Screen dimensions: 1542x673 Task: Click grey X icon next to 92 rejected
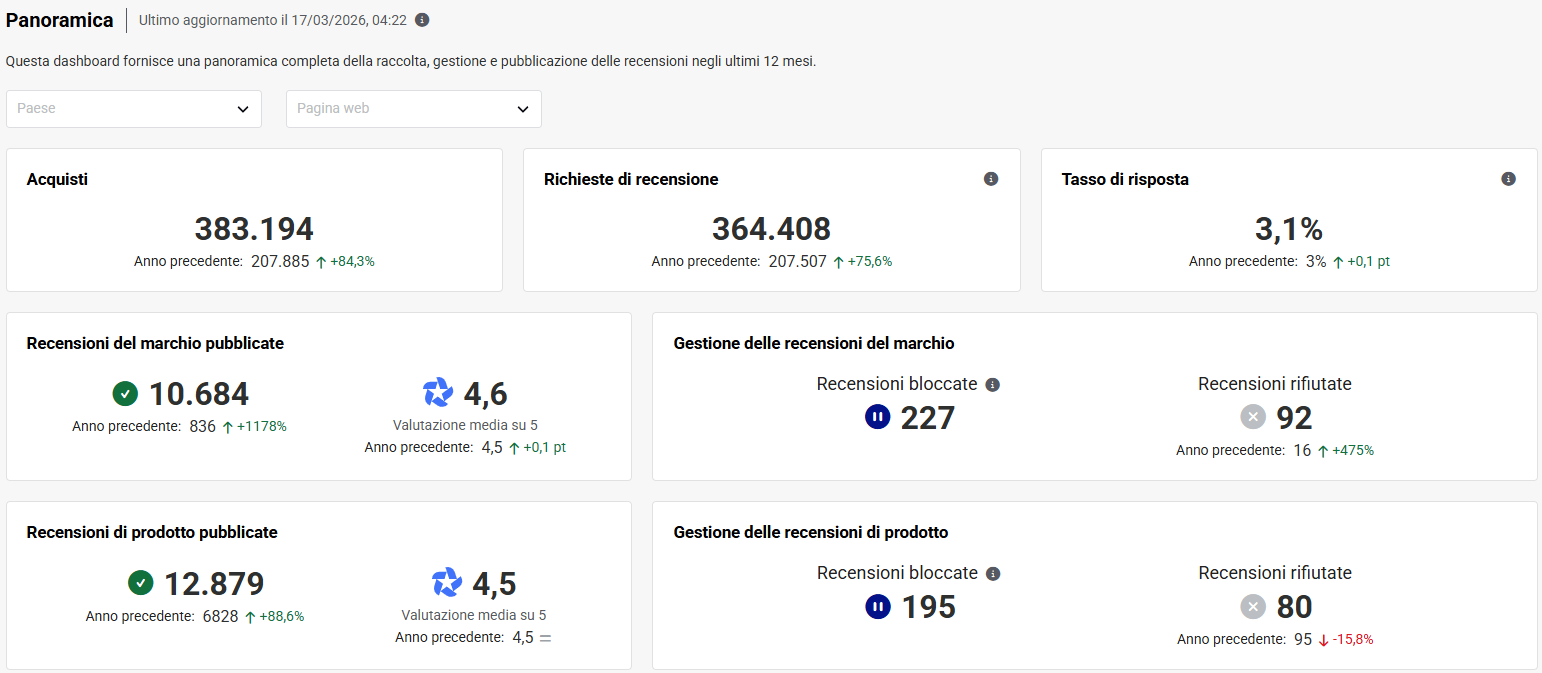pos(1253,417)
